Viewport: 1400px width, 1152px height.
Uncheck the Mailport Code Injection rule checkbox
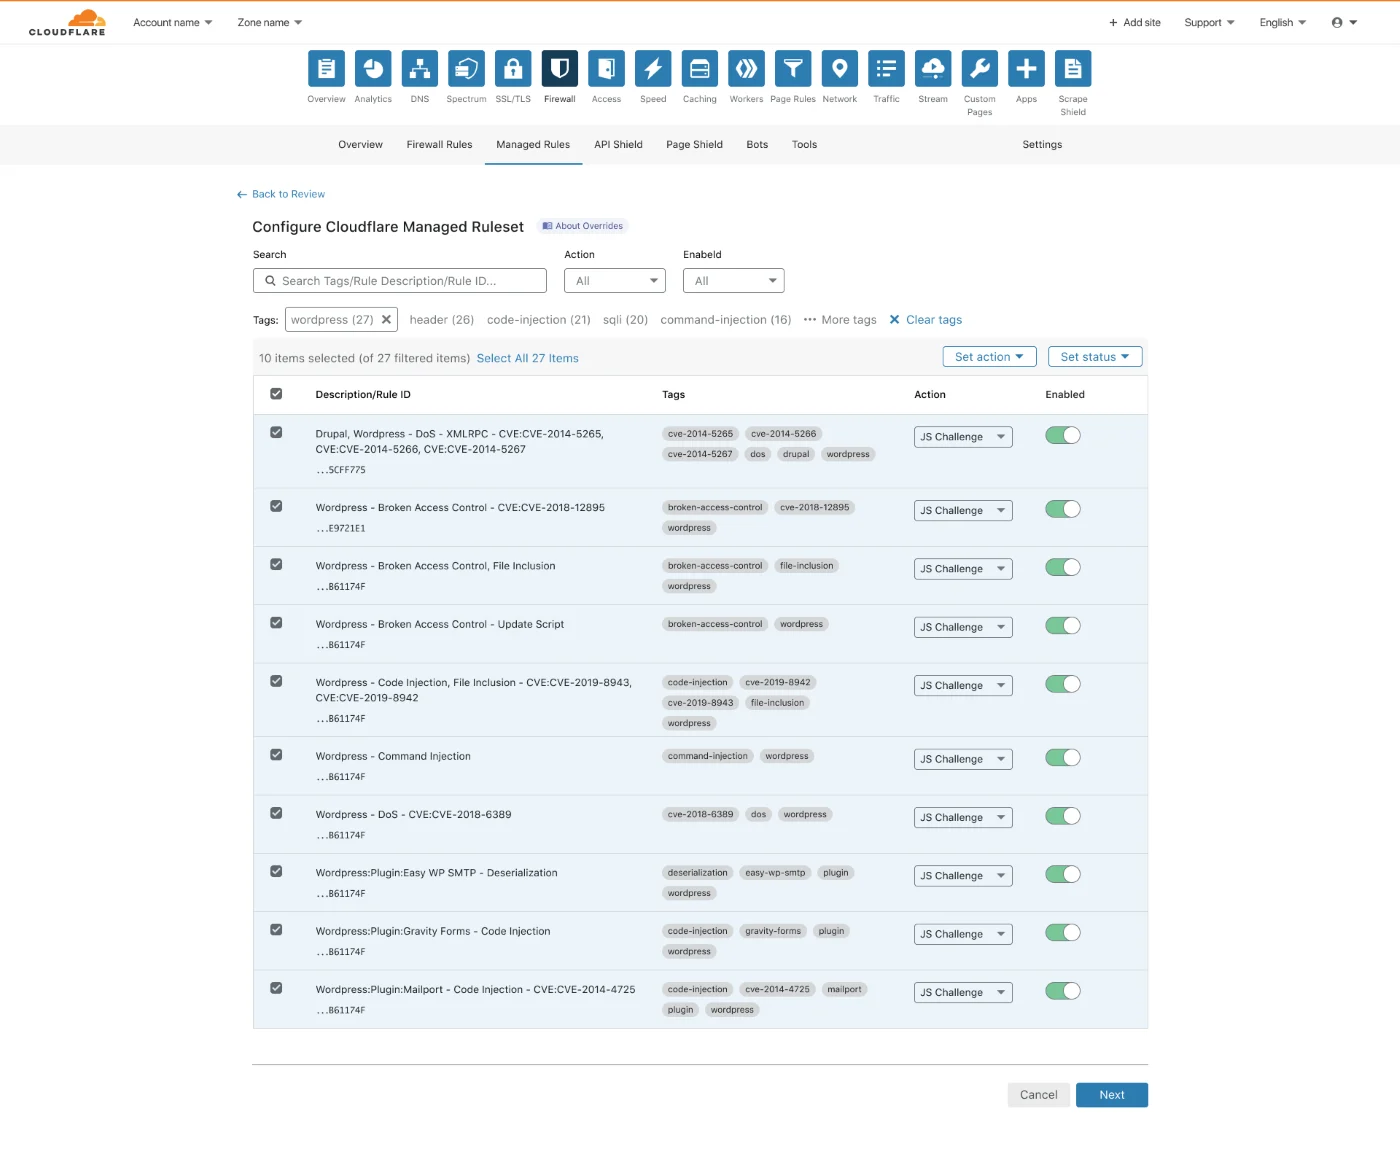pyautogui.click(x=276, y=988)
